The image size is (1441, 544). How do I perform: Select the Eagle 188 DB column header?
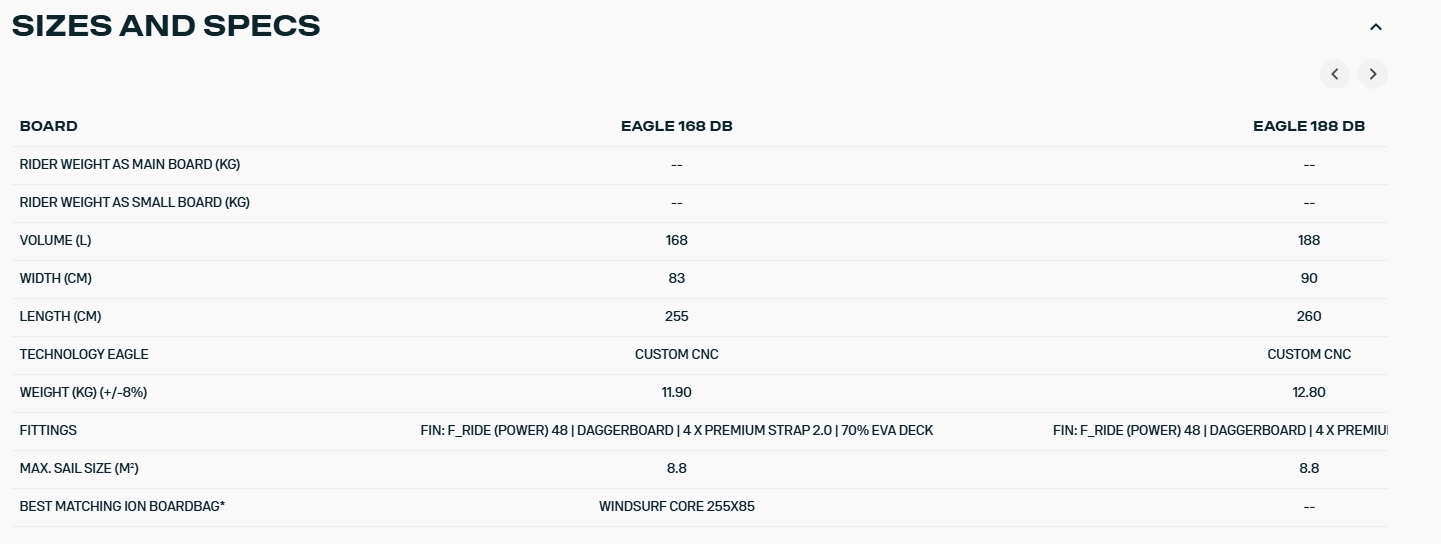point(1308,126)
